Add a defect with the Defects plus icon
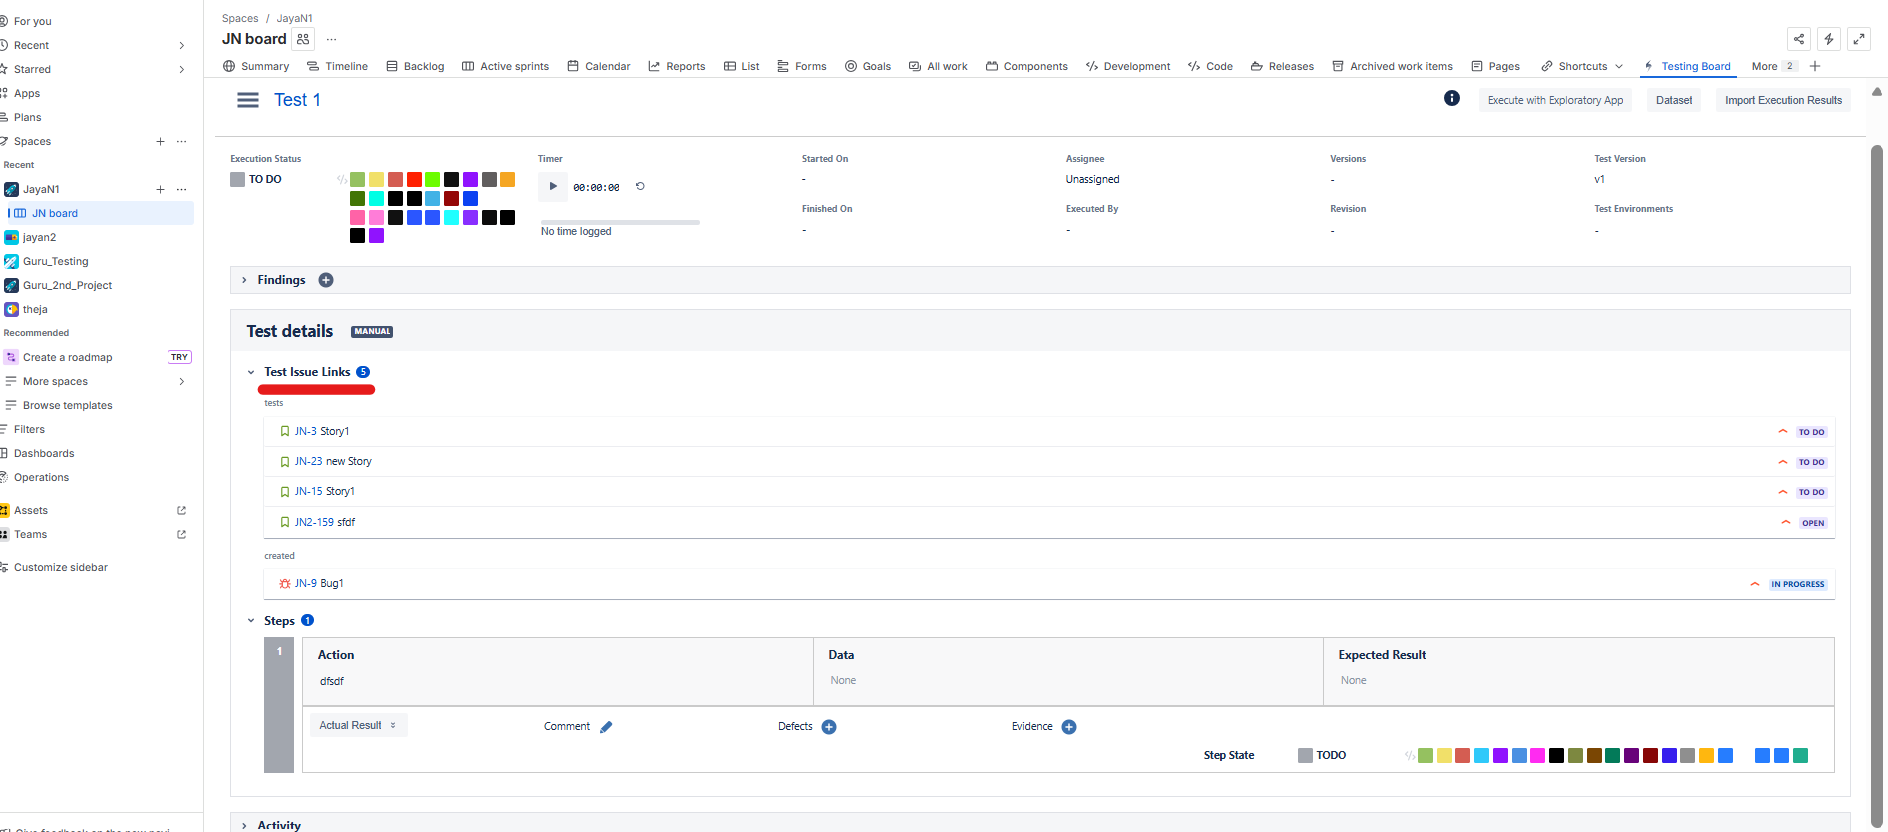The image size is (1888, 832). 829,727
